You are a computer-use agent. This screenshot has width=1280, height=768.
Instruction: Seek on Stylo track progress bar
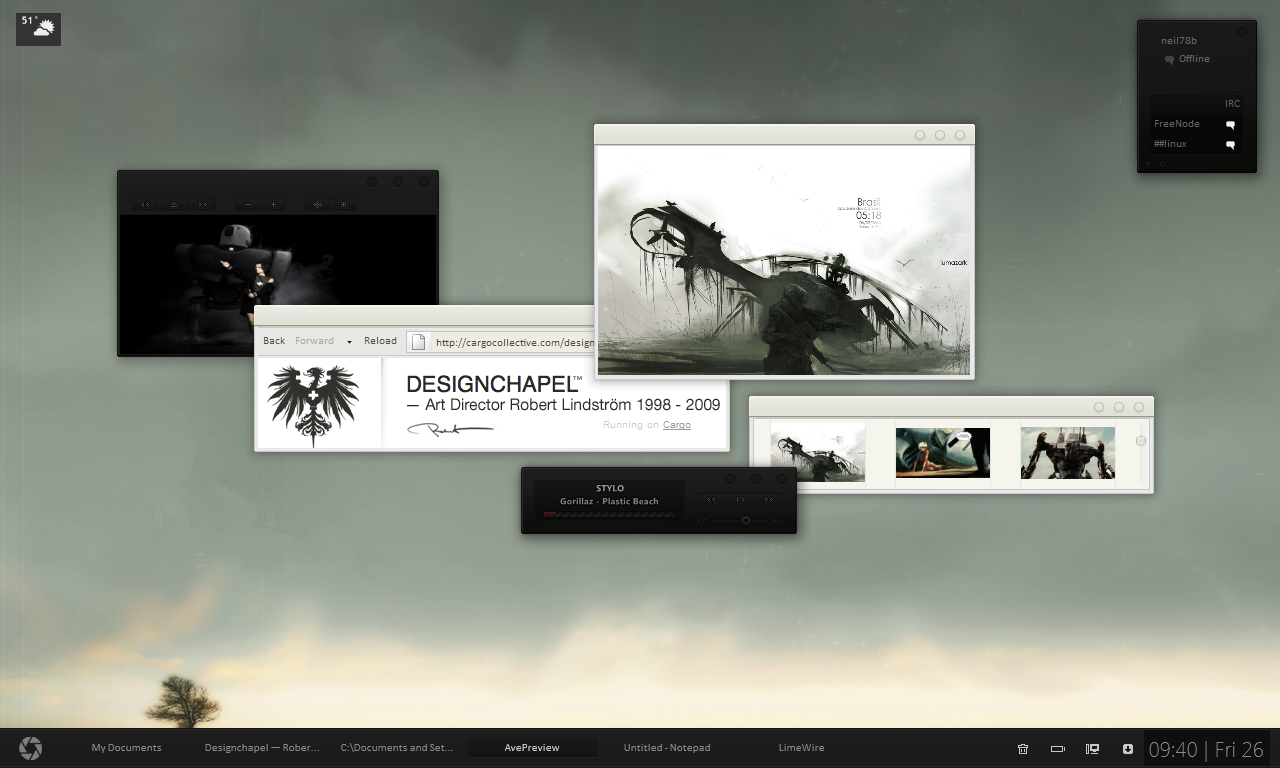[x=609, y=515]
